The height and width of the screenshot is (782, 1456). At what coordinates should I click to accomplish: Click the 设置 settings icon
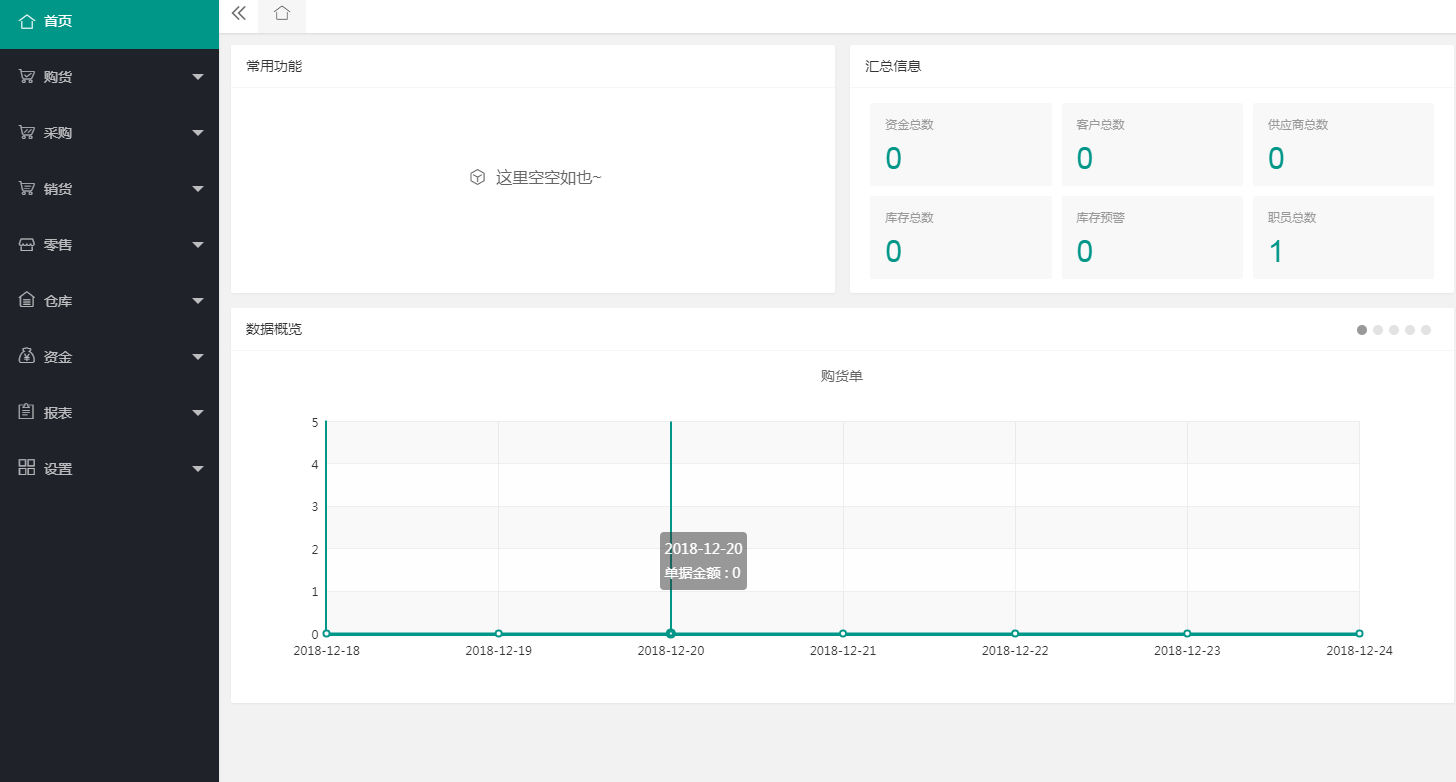(x=26, y=468)
